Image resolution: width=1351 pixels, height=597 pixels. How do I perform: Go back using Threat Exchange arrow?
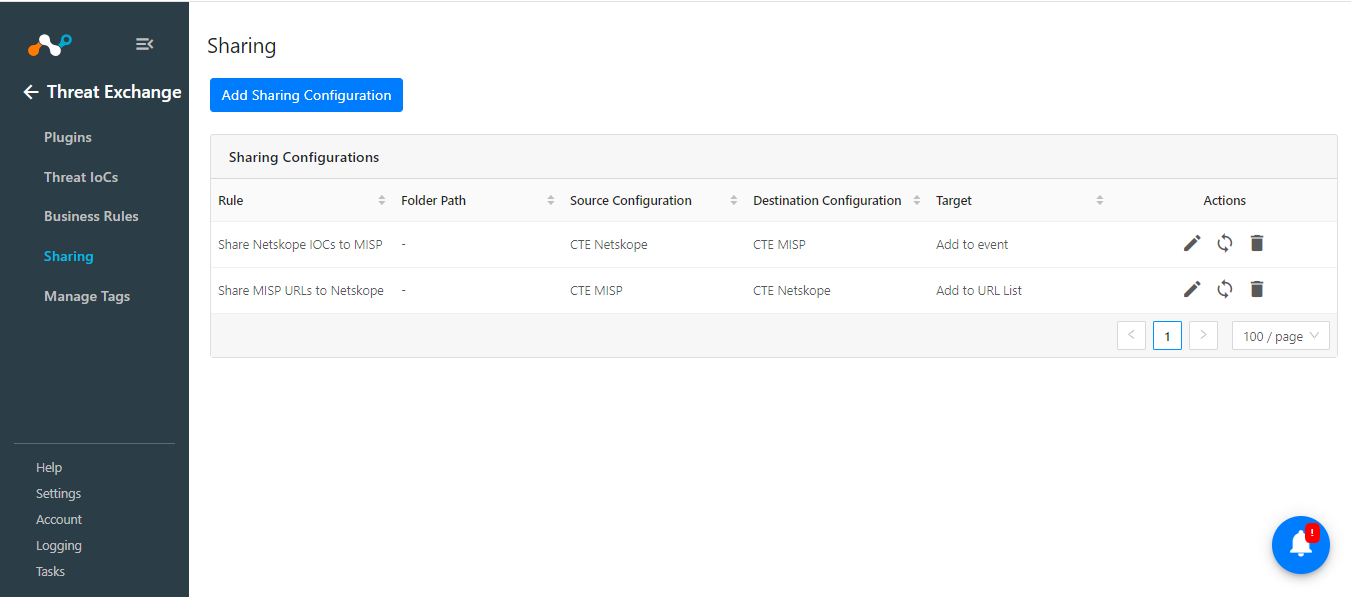(31, 92)
